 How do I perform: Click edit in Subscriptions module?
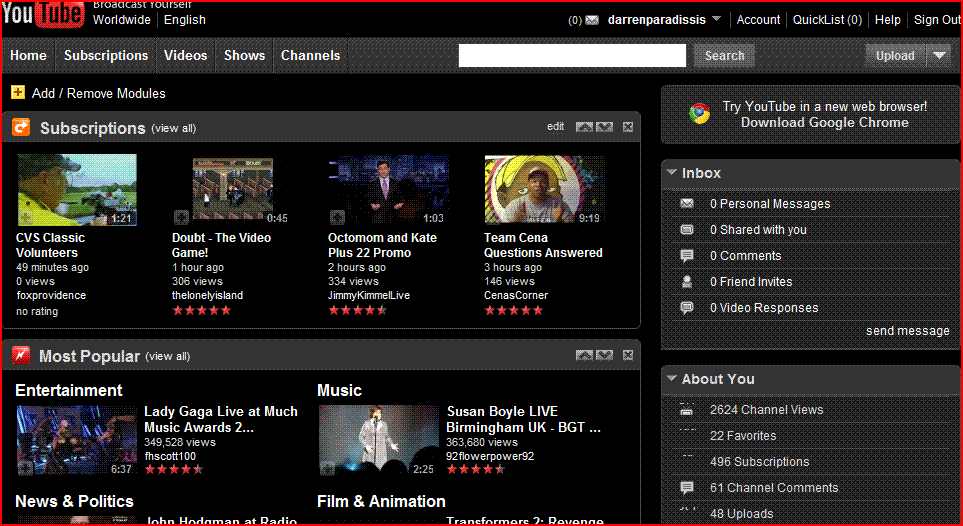(x=555, y=127)
